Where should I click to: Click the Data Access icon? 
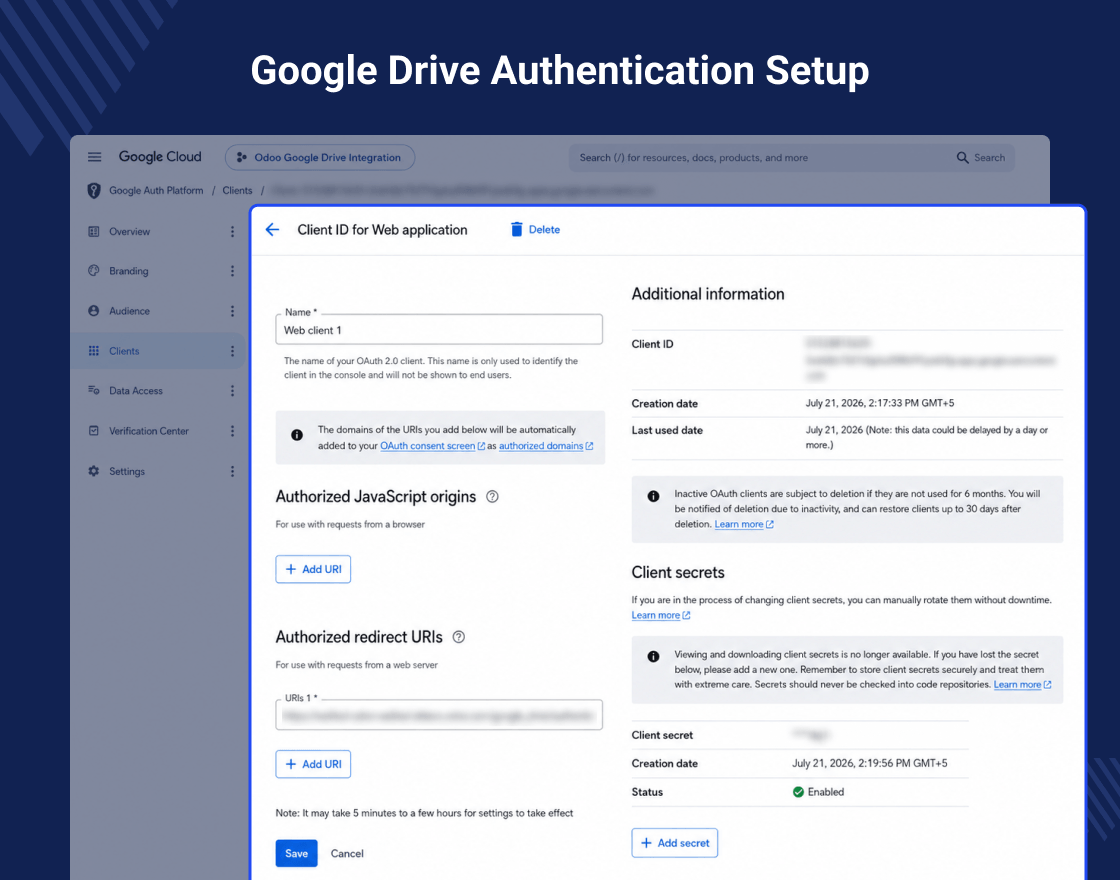tap(94, 390)
